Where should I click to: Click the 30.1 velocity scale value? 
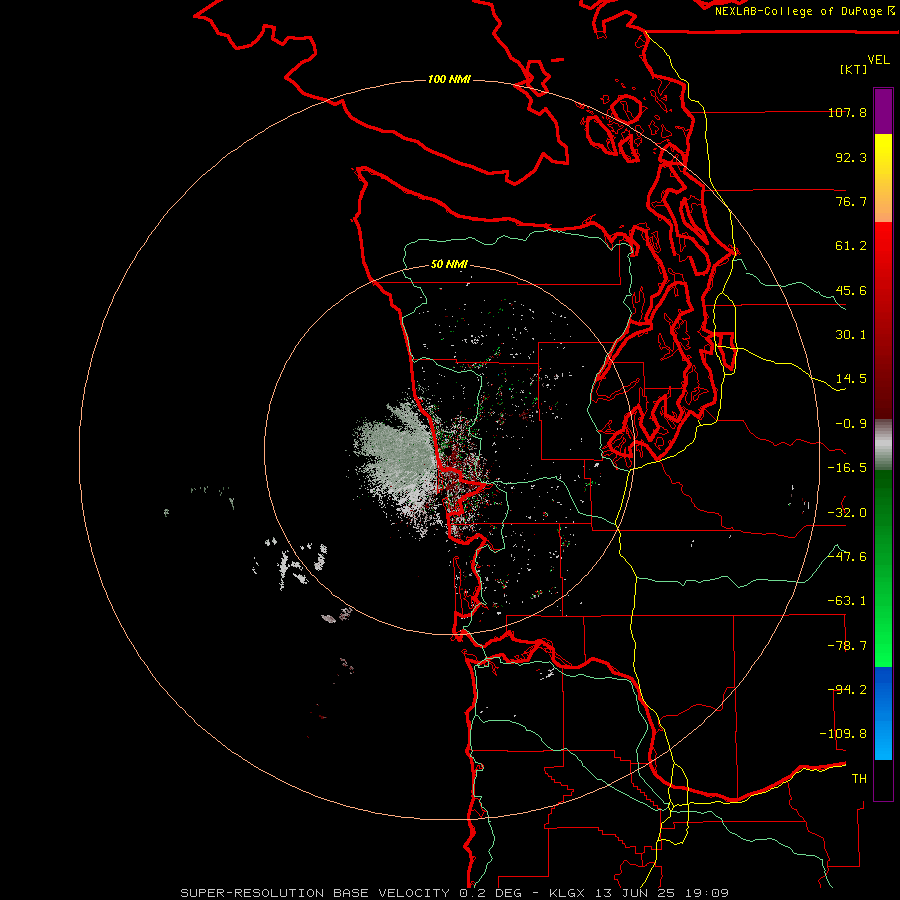coord(851,335)
